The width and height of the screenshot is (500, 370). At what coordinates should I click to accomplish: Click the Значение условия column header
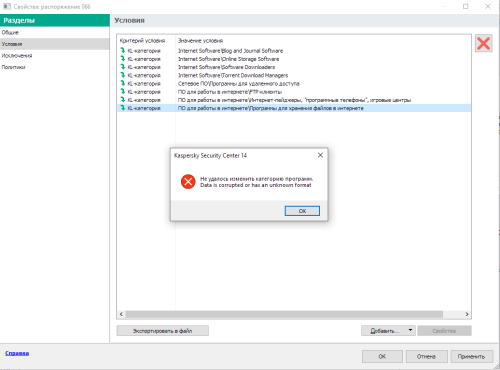point(200,41)
